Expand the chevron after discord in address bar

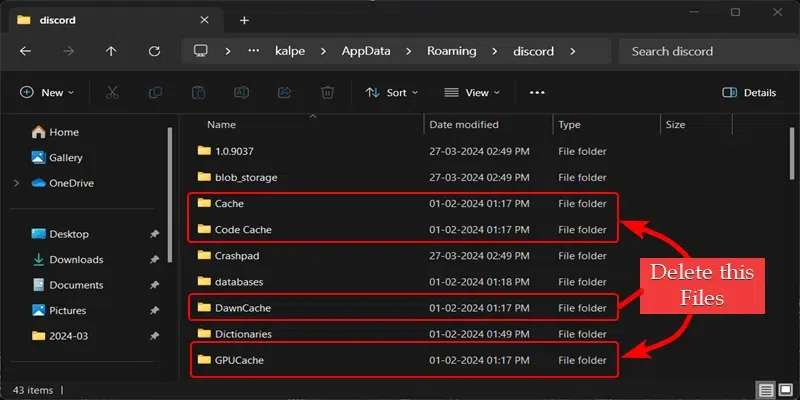[x=572, y=51]
